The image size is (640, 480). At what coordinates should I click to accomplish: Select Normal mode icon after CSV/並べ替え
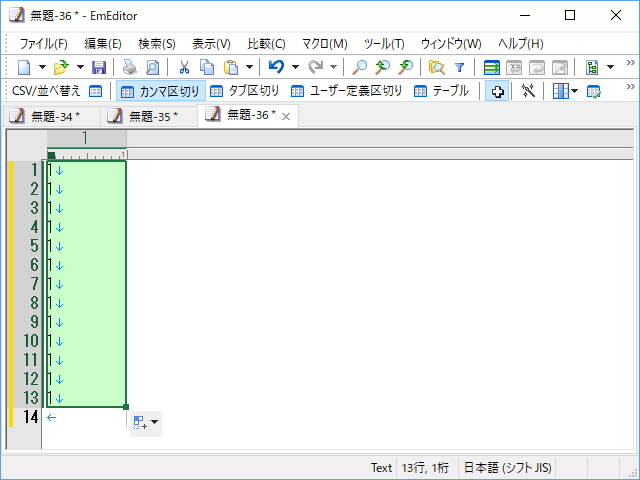(96, 91)
